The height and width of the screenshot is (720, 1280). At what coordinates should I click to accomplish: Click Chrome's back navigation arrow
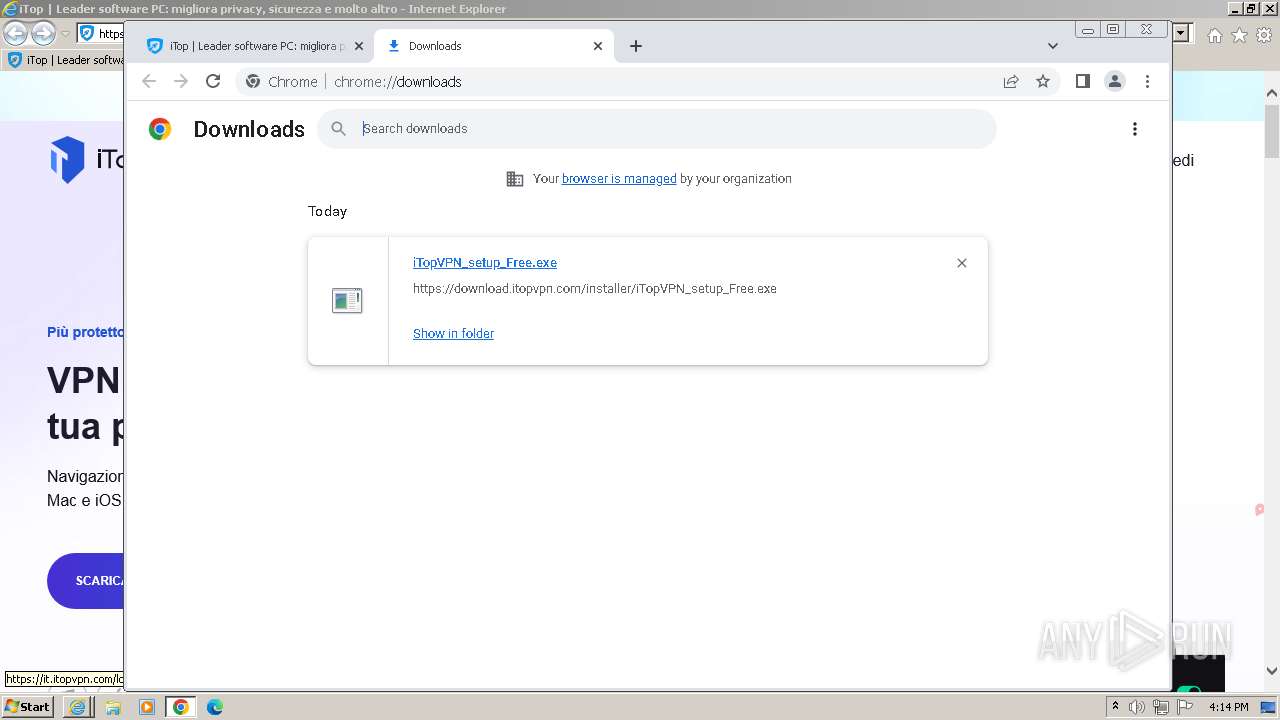149,82
